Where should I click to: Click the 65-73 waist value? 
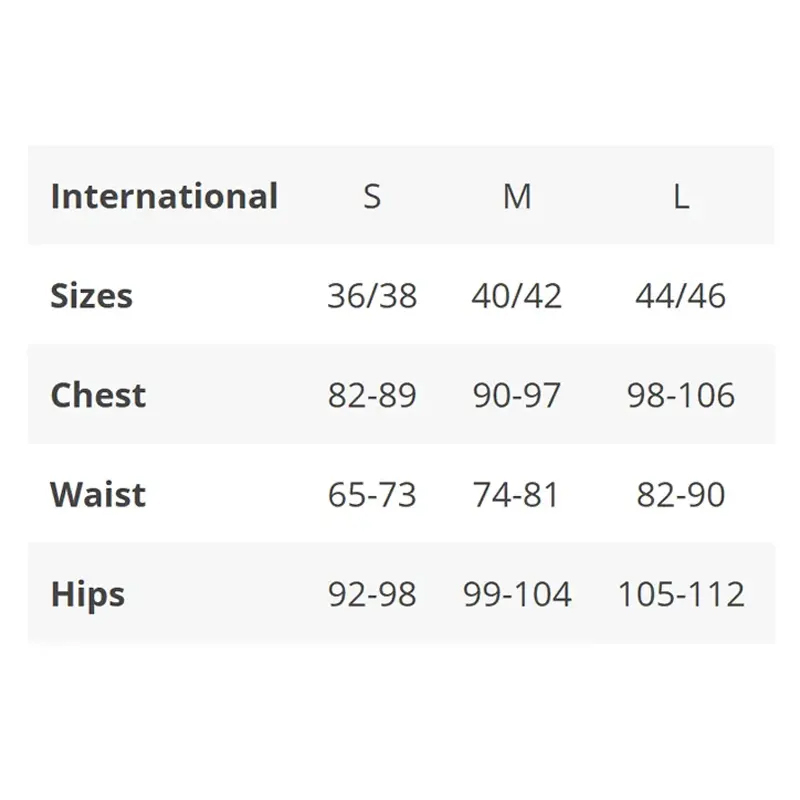[x=372, y=495]
